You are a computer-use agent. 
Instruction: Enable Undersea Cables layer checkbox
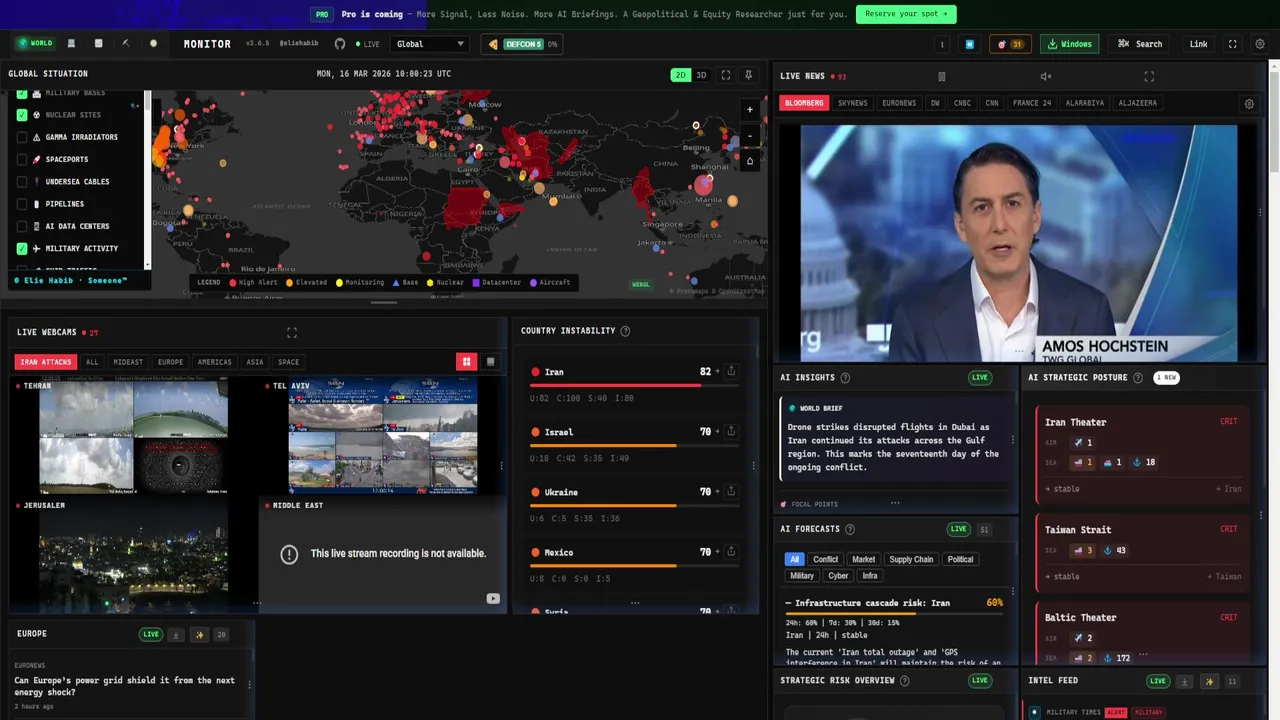pos(22,182)
